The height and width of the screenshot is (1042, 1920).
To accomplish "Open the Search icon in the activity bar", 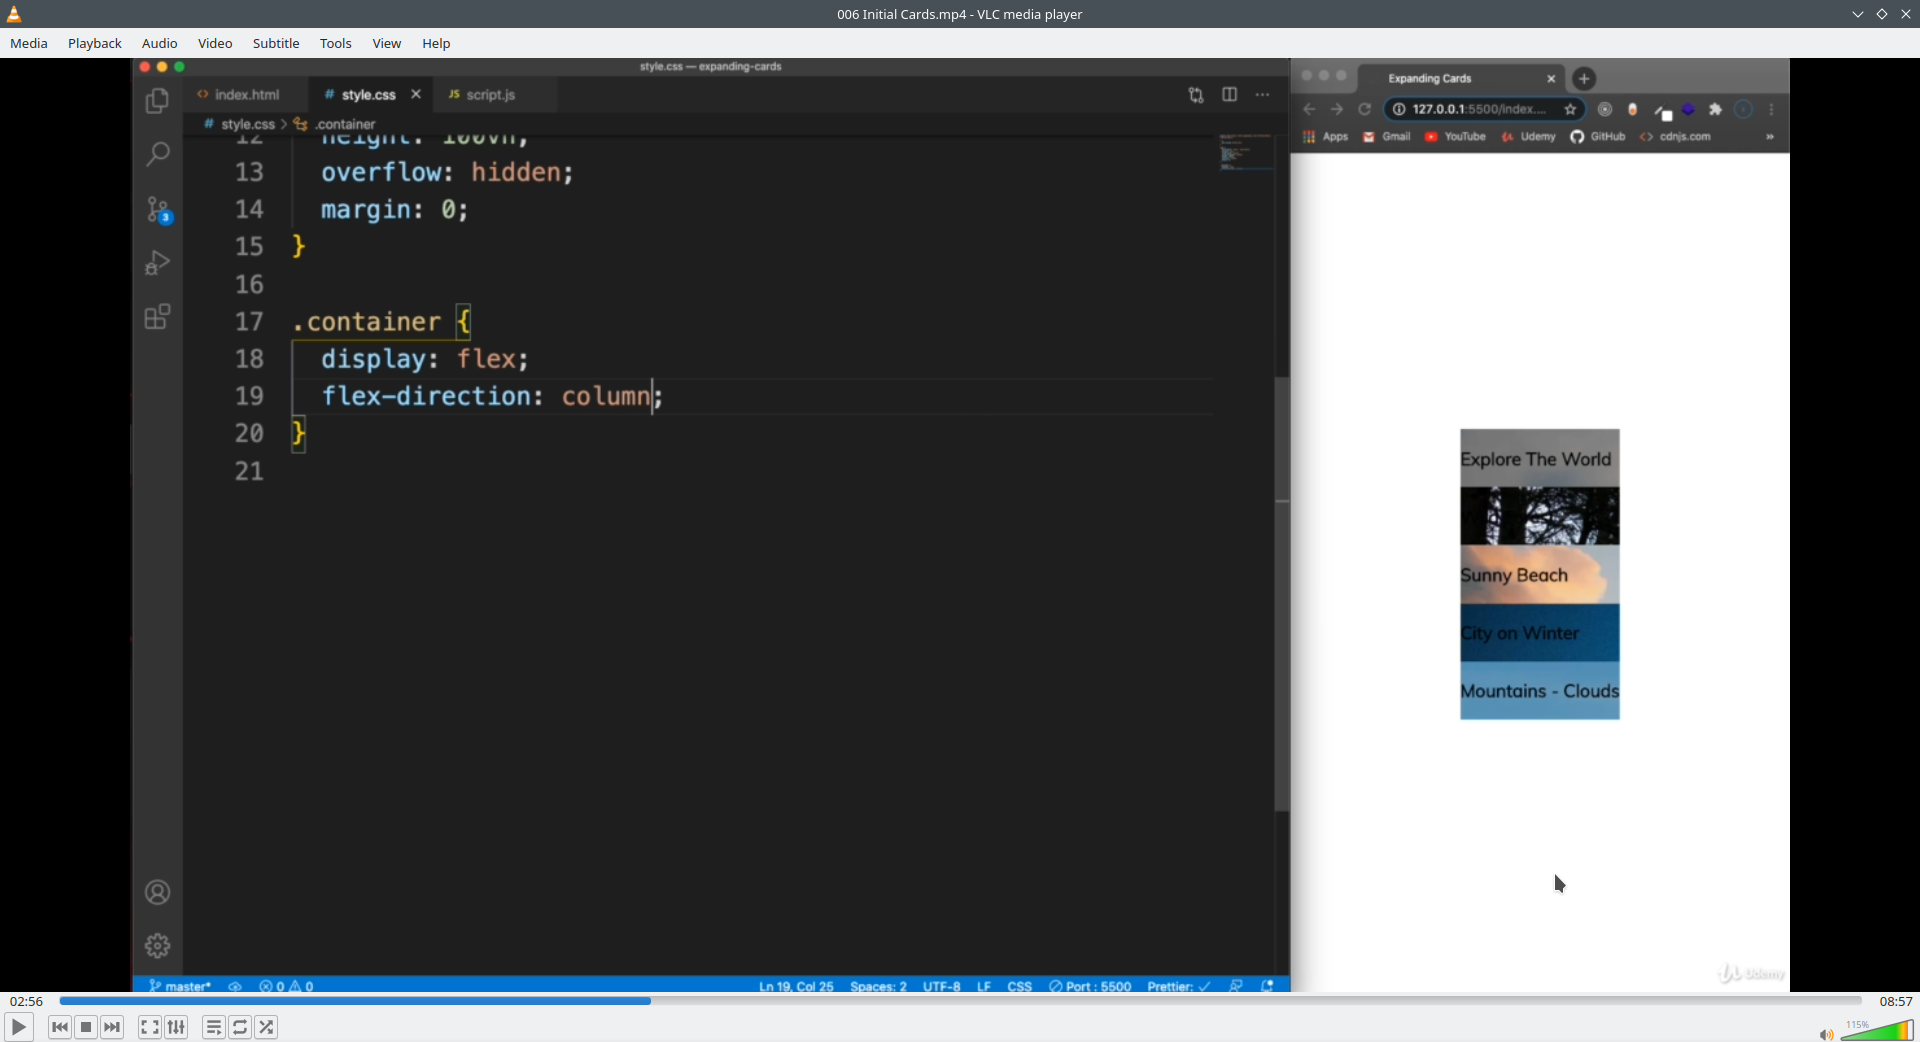I will pyautogui.click(x=157, y=154).
